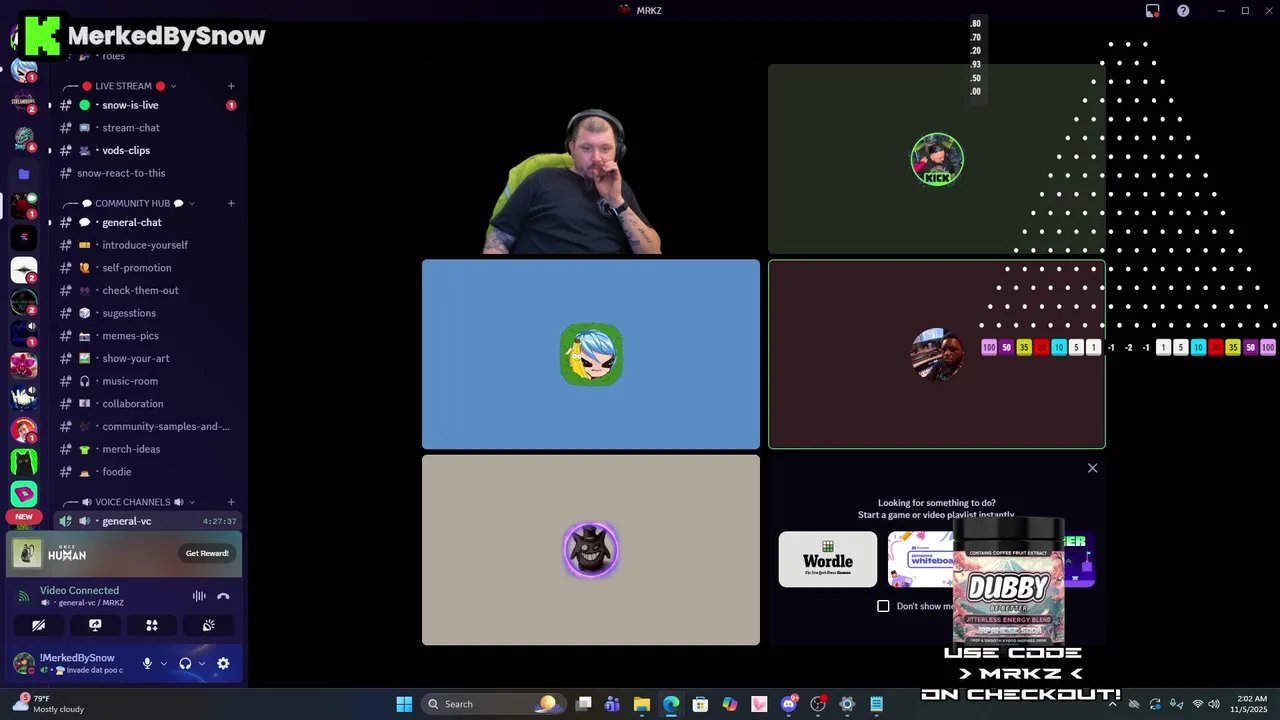This screenshot has height=720, width=1280.
Task: Open the music-room channel
Action: [148, 381]
